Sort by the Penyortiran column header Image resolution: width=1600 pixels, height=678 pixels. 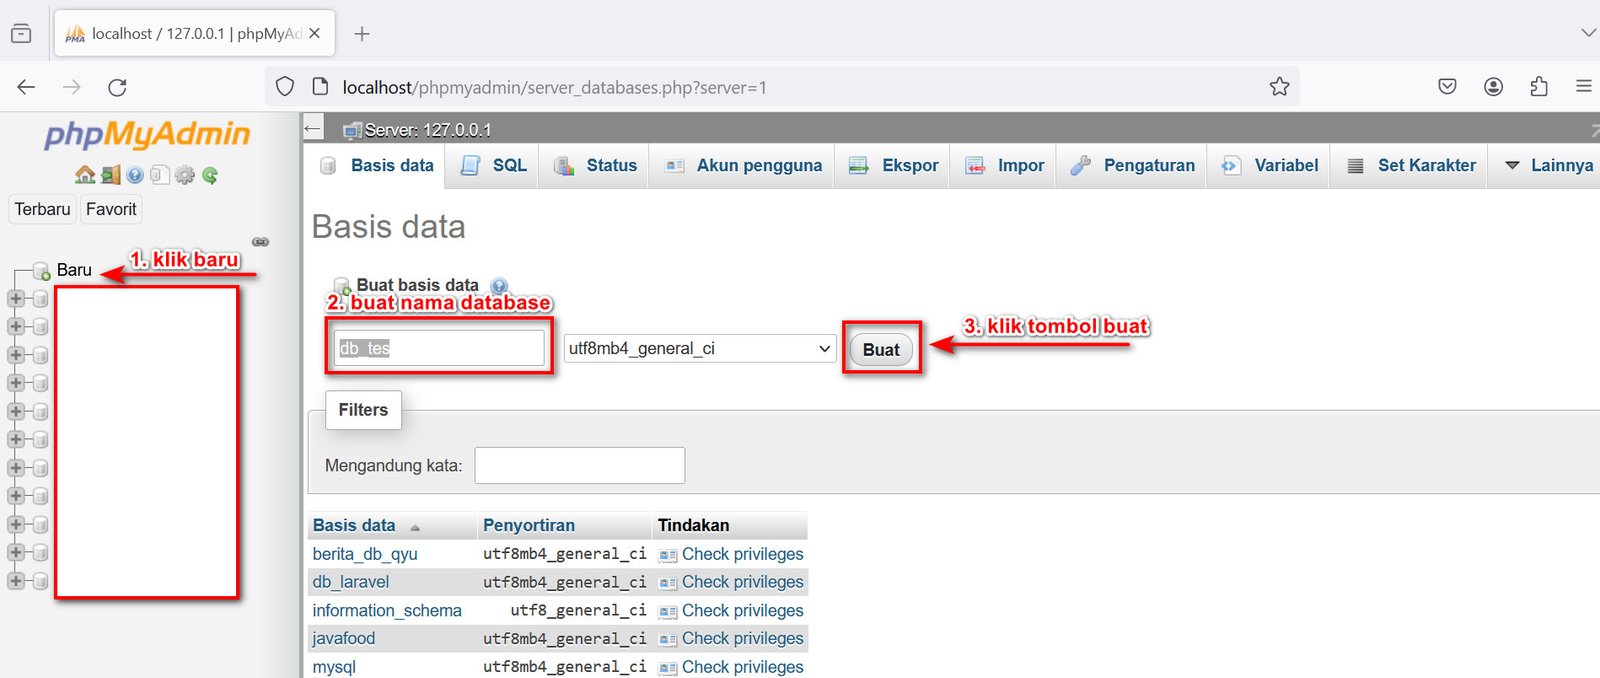point(528,525)
